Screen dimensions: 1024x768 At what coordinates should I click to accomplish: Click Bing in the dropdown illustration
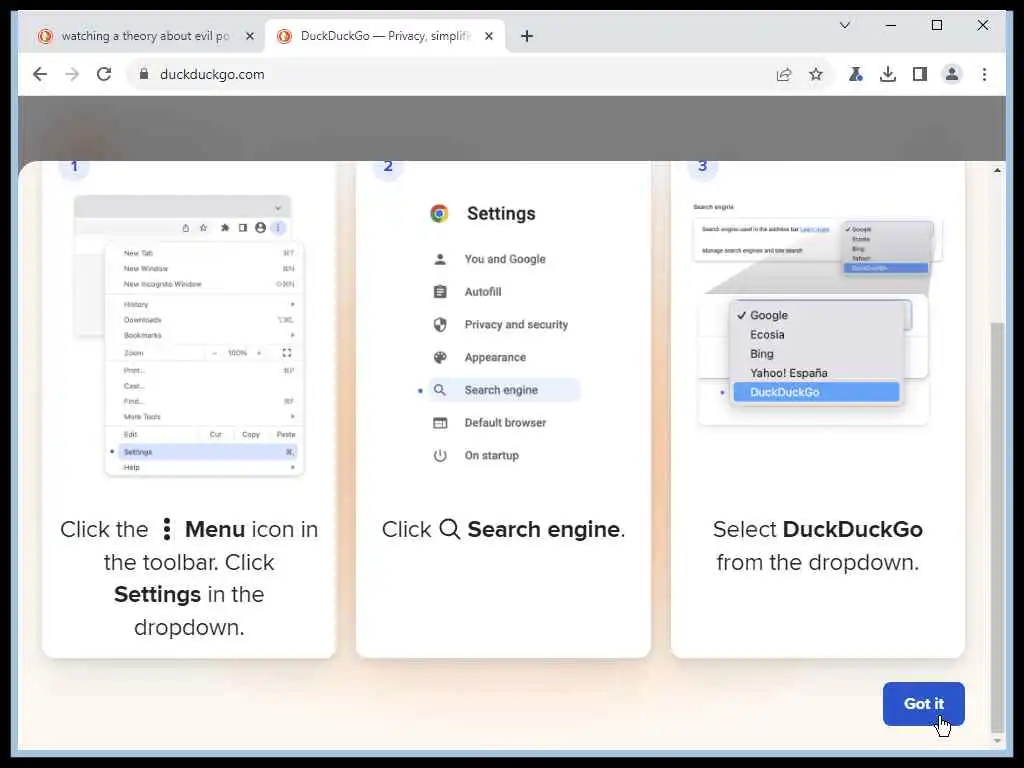(x=761, y=354)
